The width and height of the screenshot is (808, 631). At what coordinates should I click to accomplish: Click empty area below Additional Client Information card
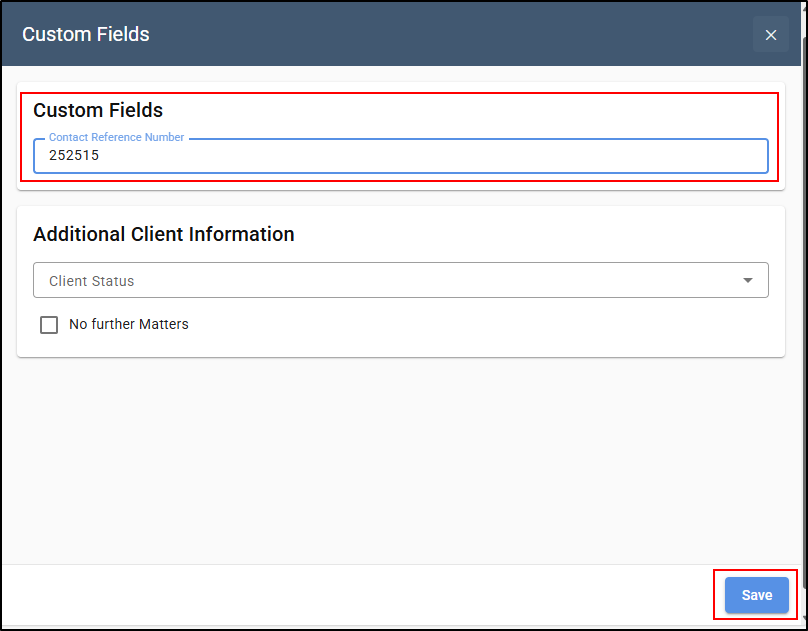click(x=400, y=458)
